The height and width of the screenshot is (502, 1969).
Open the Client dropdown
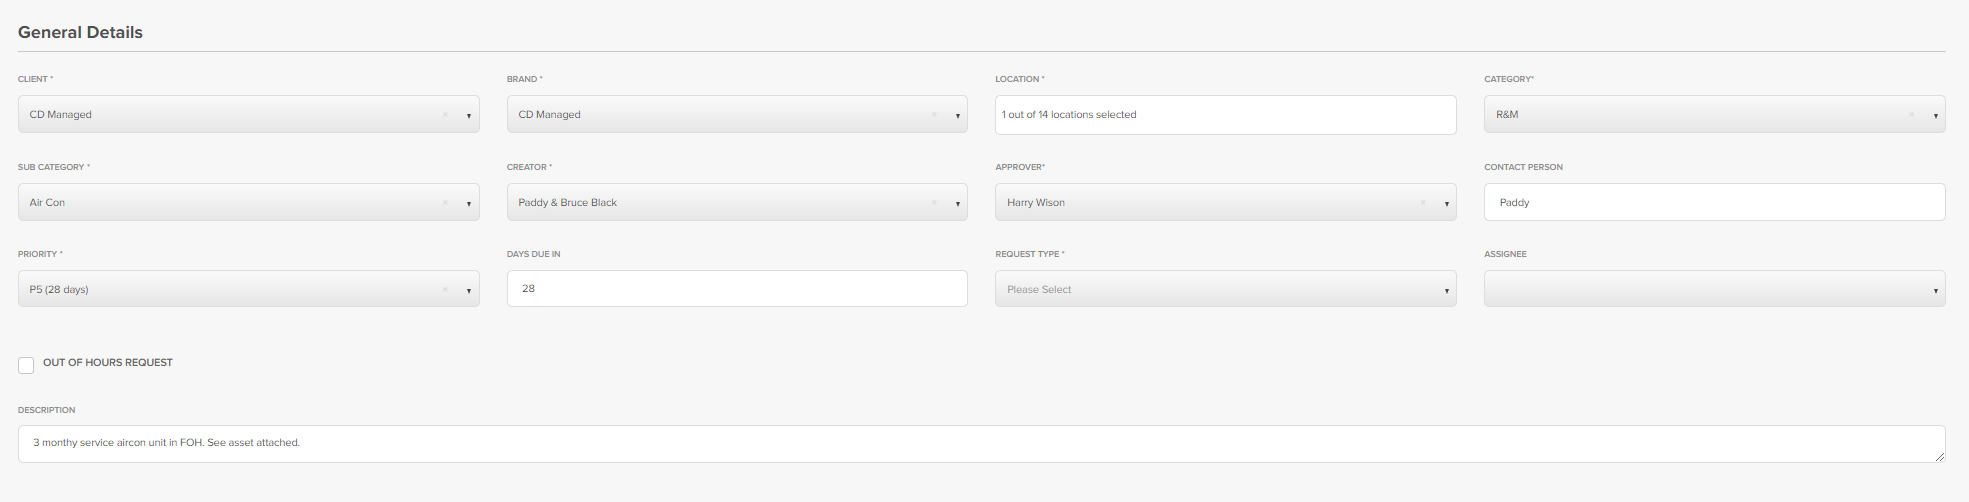coord(468,116)
